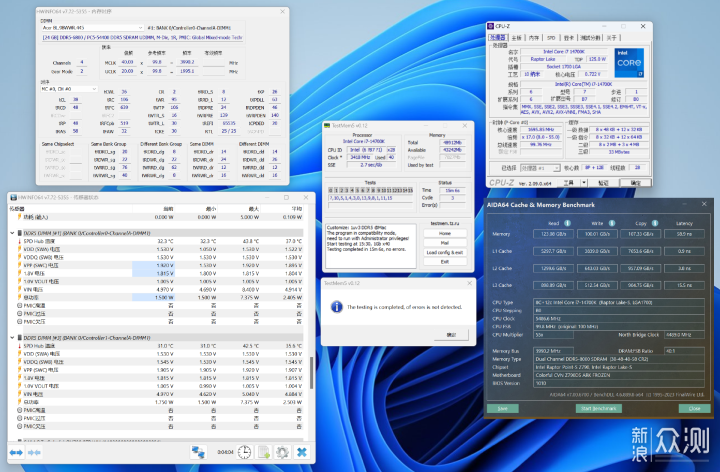Click first VIN row current value 4.970 V

click(164, 290)
